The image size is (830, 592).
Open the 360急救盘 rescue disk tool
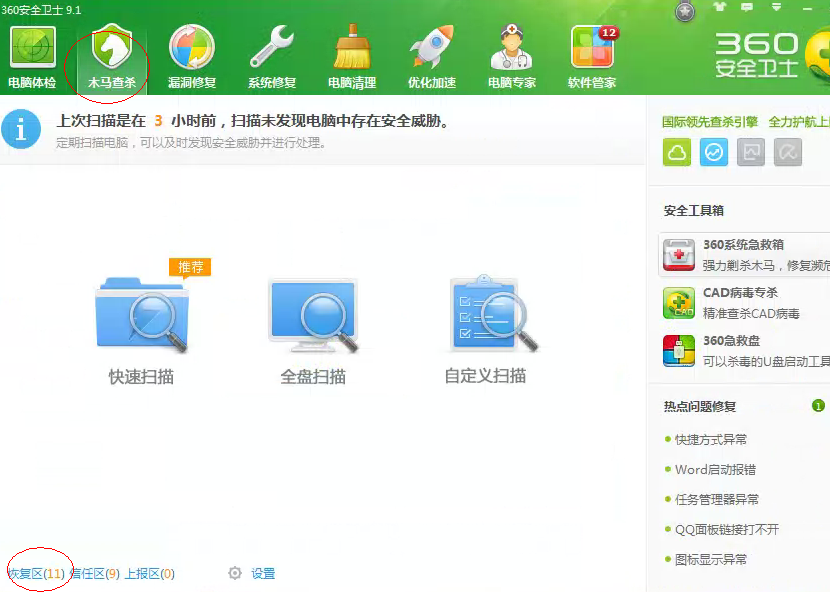click(x=745, y=351)
